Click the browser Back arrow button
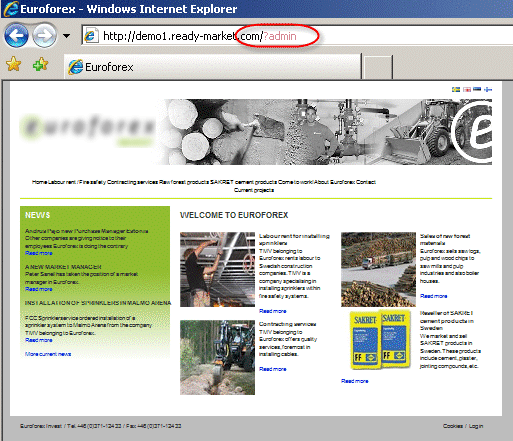This screenshot has height=441, width=513. click(16, 35)
